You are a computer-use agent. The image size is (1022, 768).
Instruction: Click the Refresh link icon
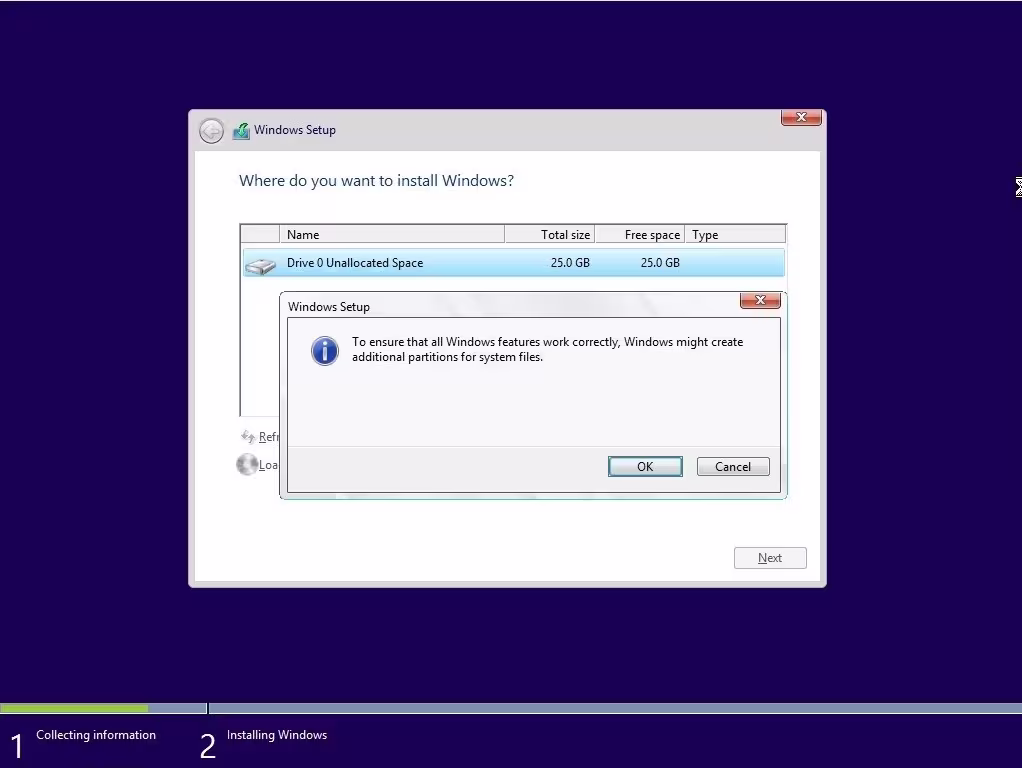248,436
